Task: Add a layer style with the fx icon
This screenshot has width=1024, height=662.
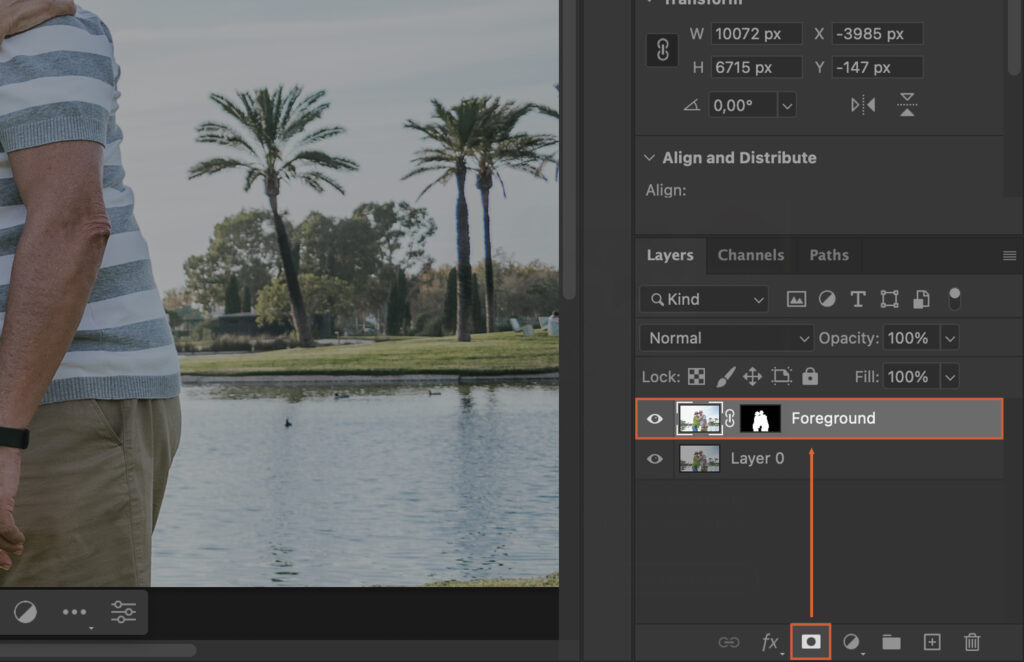Action: click(770, 643)
